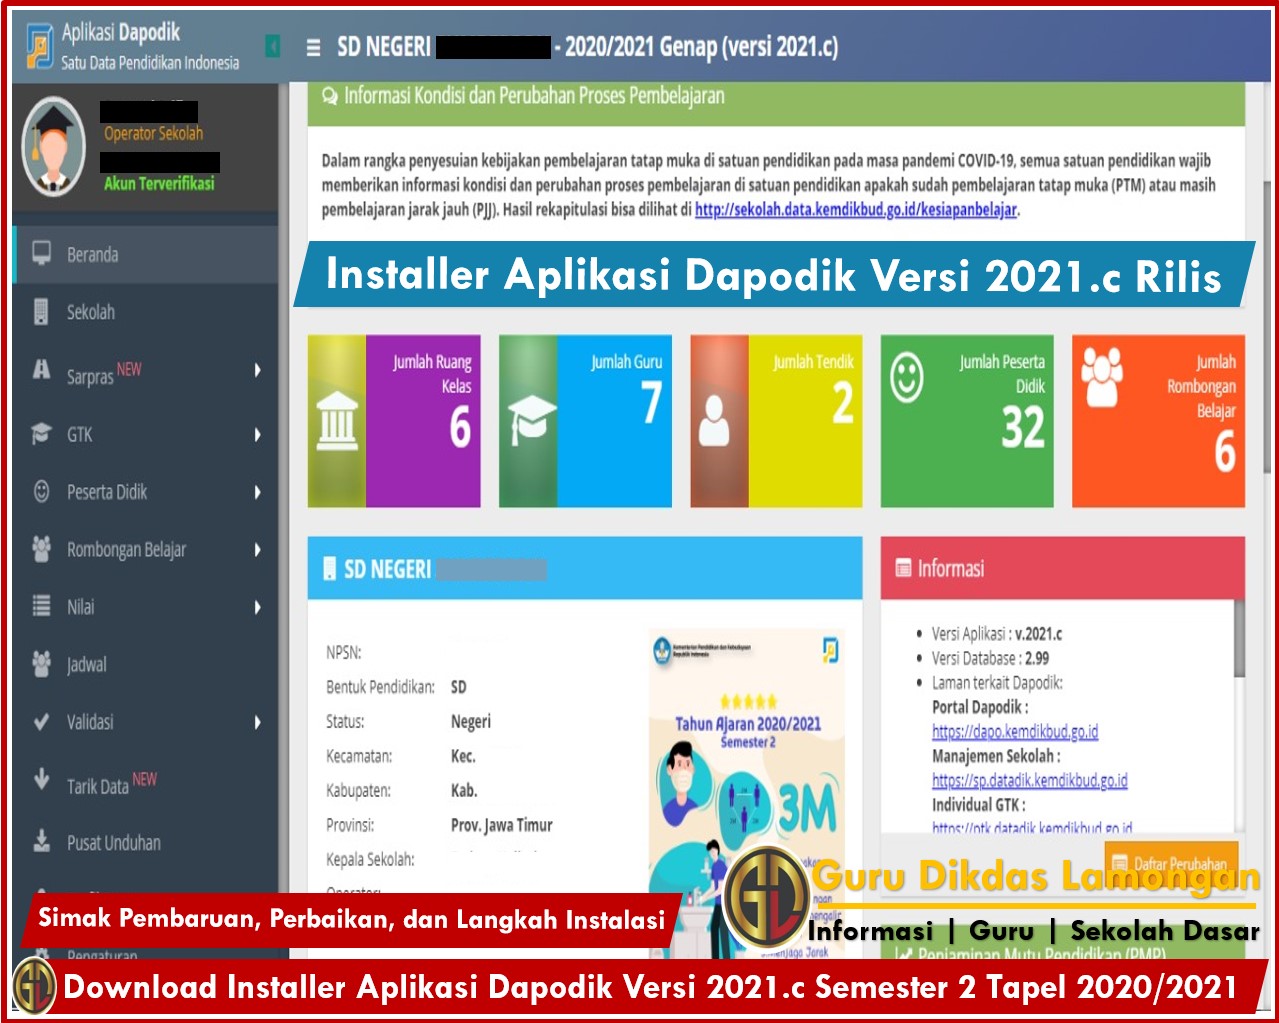Click the Sarpras letter A icon
The width and height of the screenshot is (1279, 1023).
point(41,369)
